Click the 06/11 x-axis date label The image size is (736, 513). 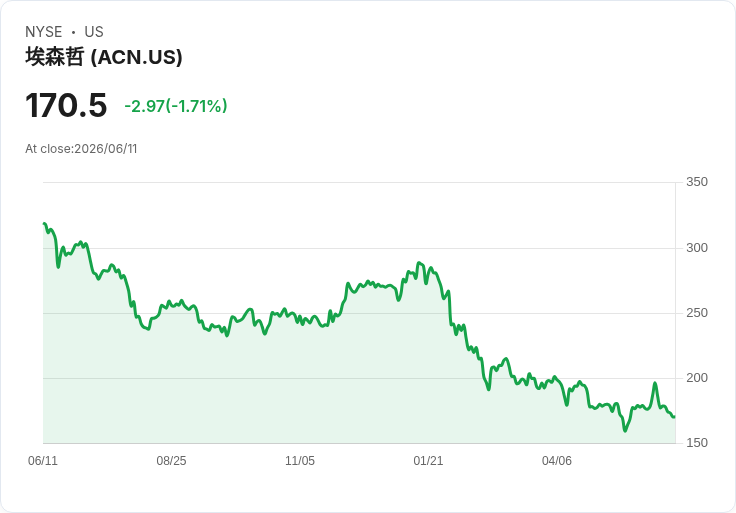click(43, 461)
